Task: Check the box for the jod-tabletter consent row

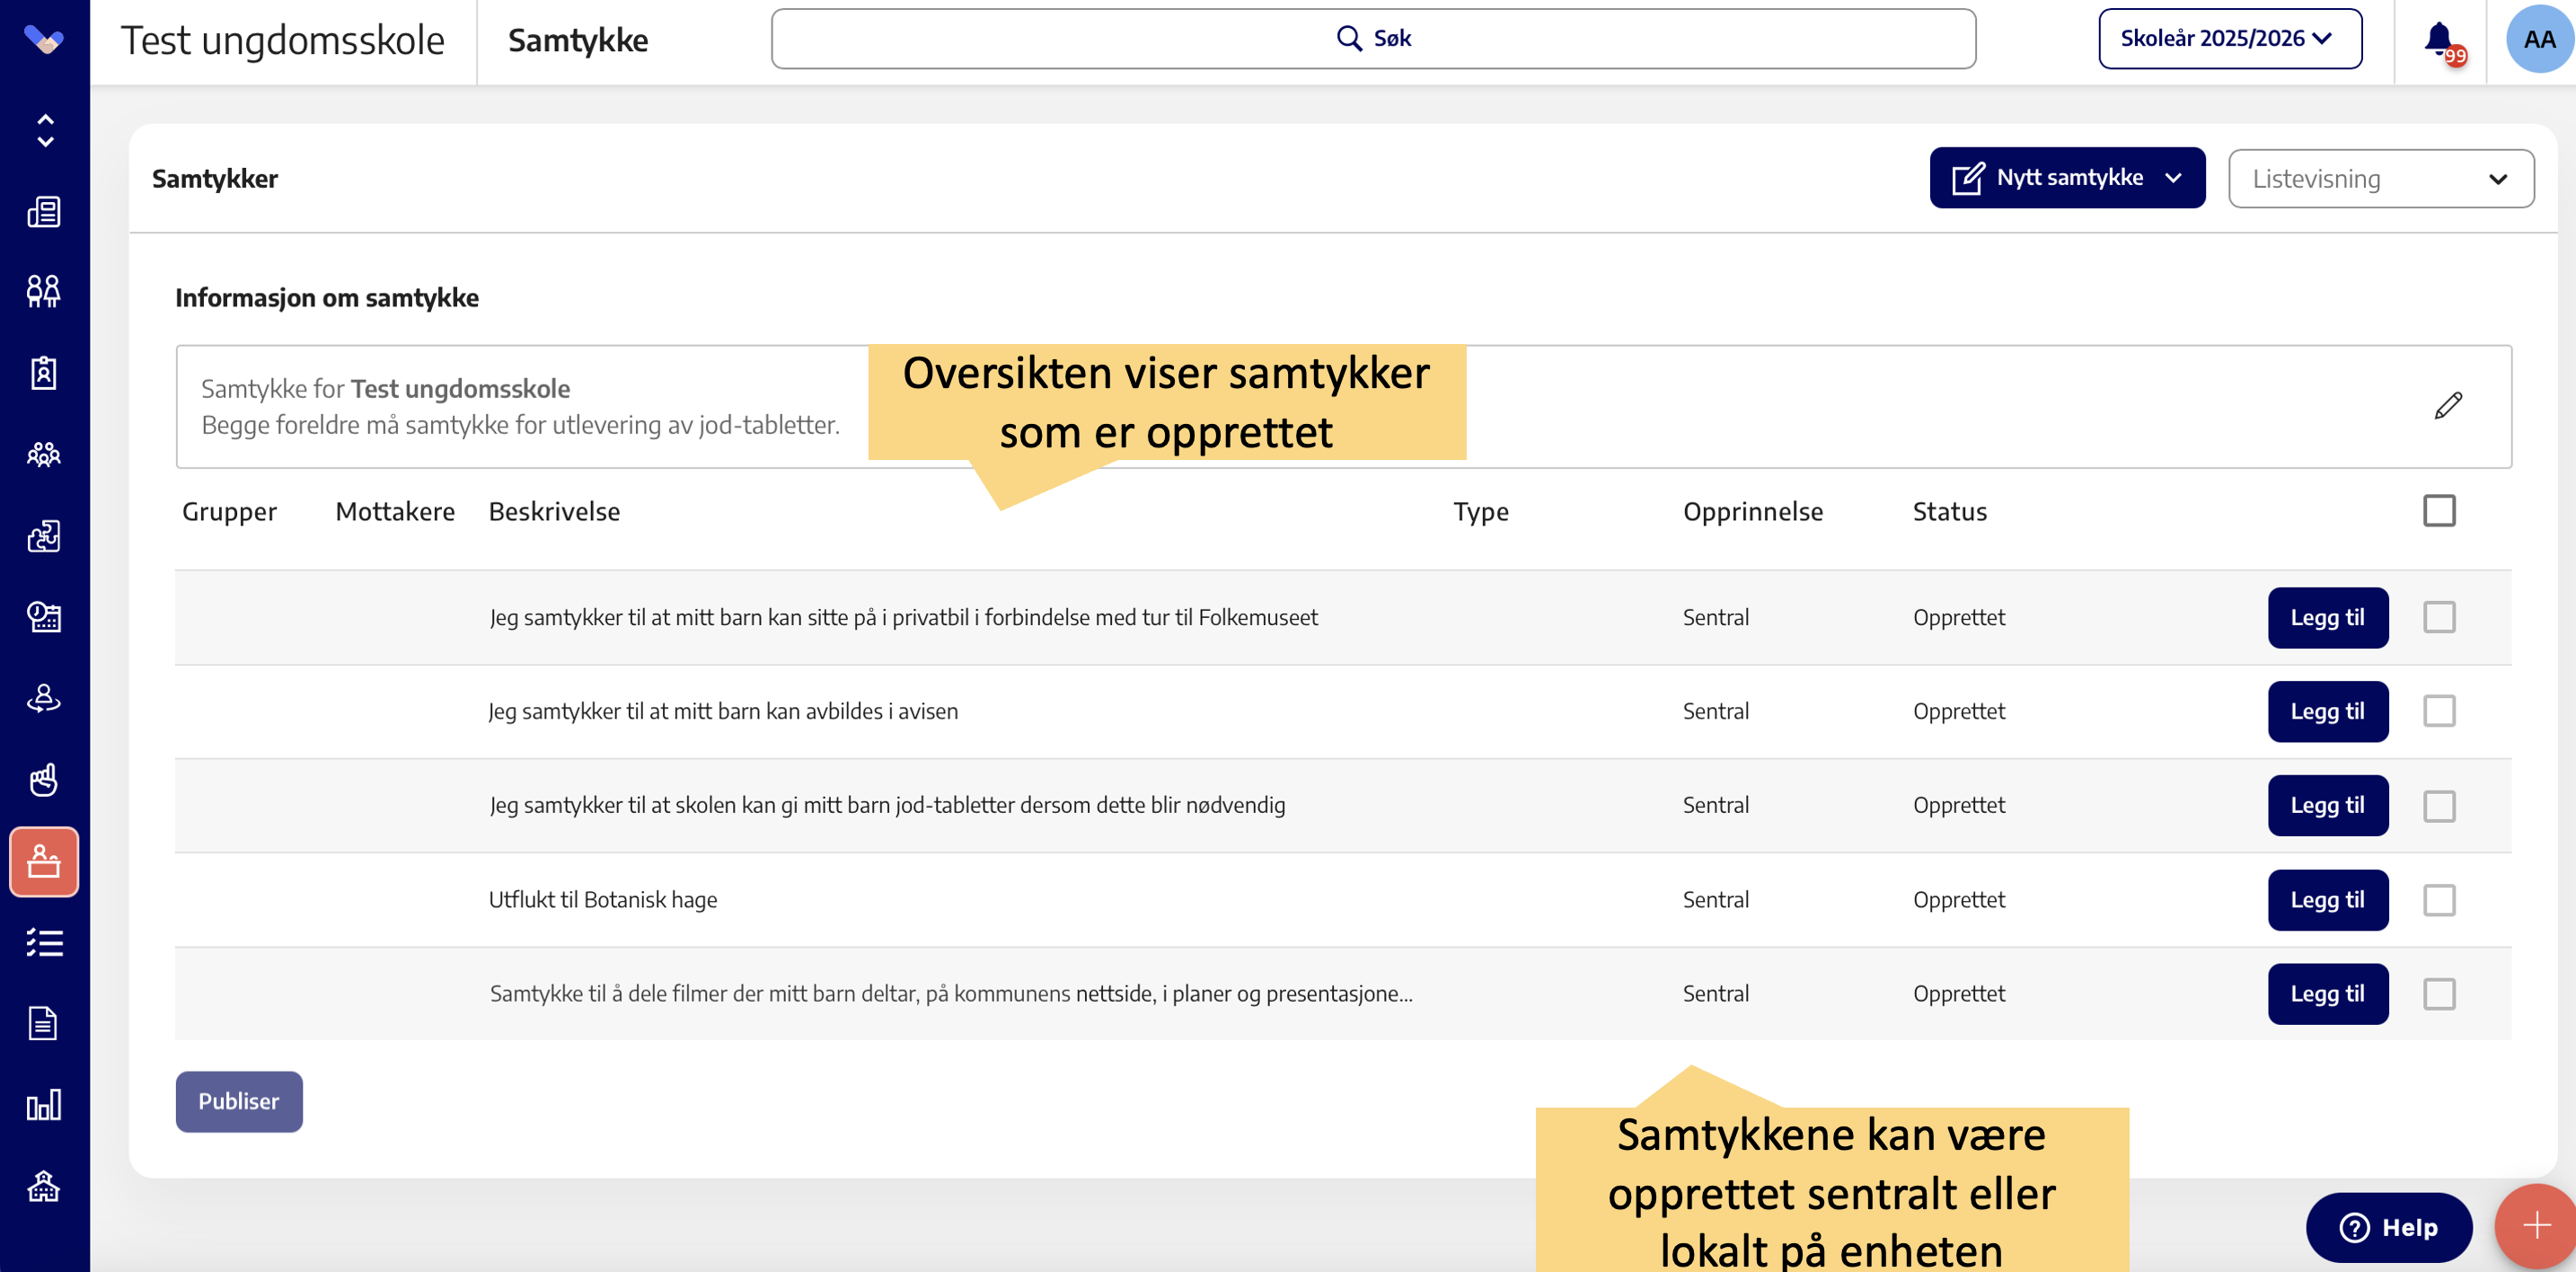Action: (2439, 806)
